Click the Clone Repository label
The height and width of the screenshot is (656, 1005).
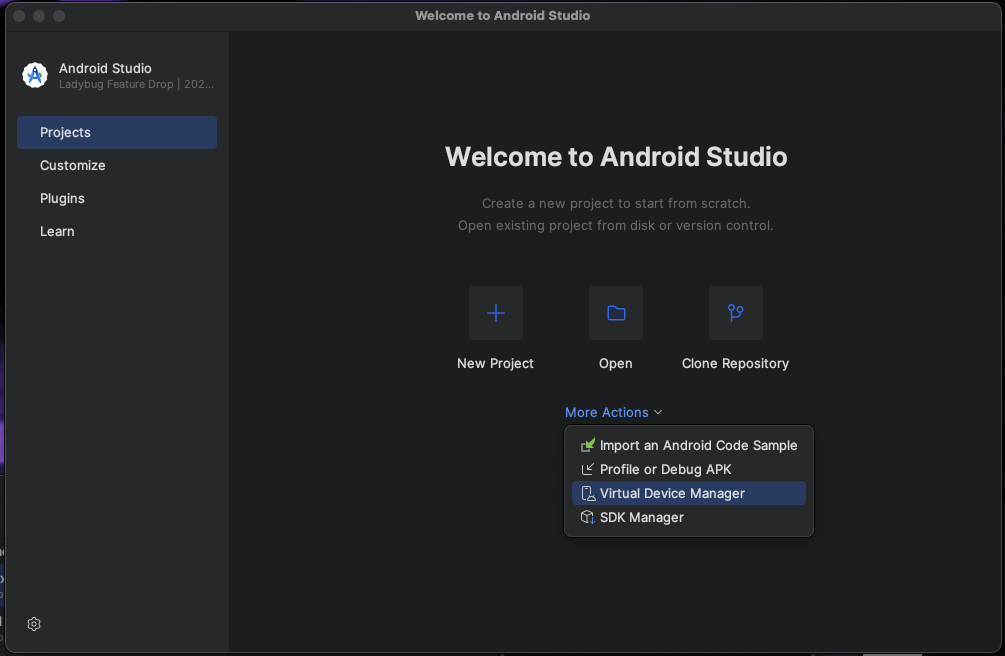tap(736, 364)
